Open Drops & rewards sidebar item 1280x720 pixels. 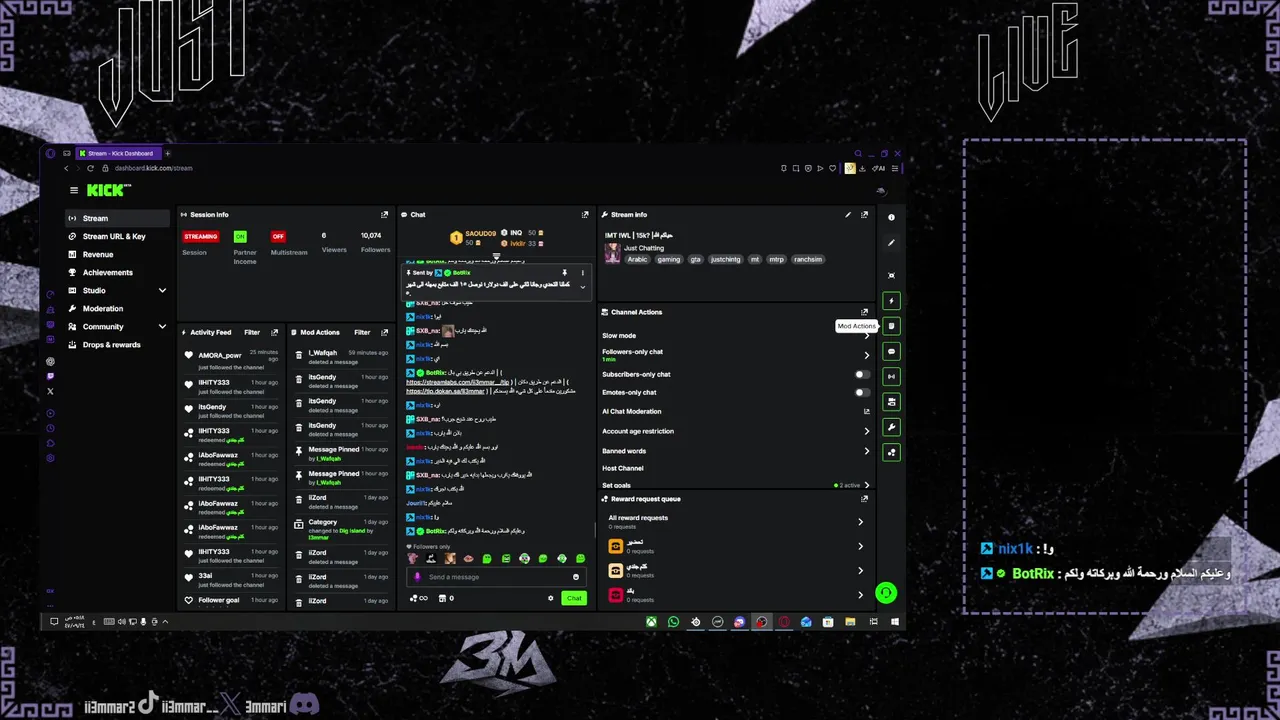pyautogui.click(x=118, y=345)
